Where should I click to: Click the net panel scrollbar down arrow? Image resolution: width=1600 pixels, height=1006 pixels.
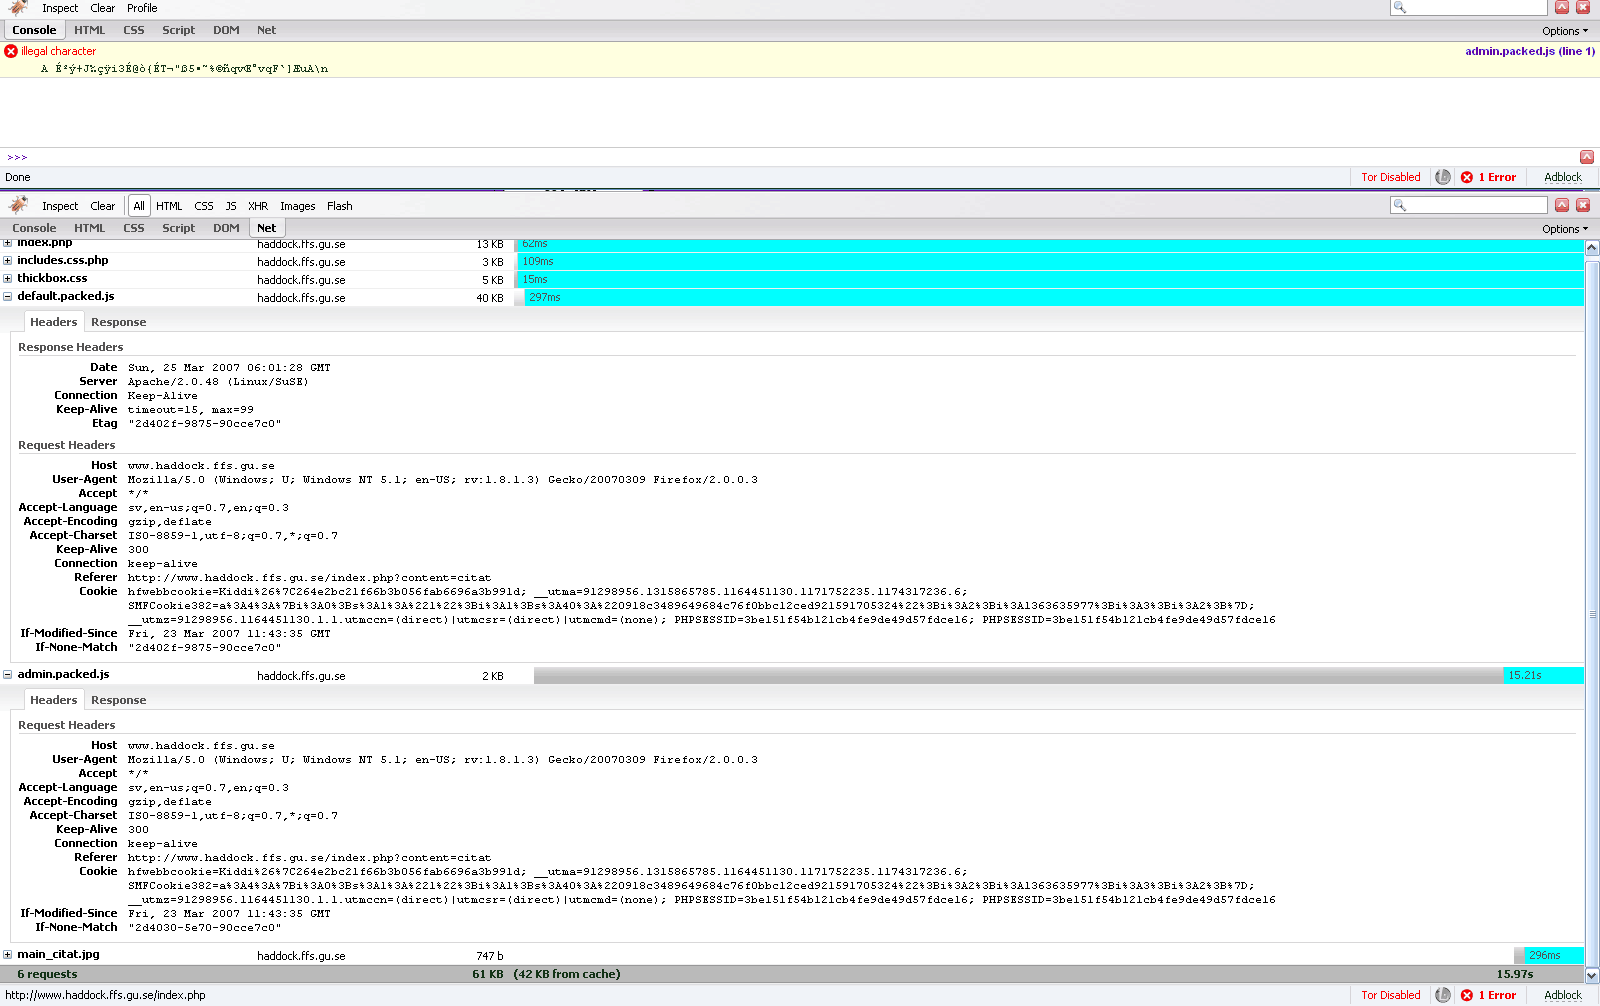(x=1592, y=975)
